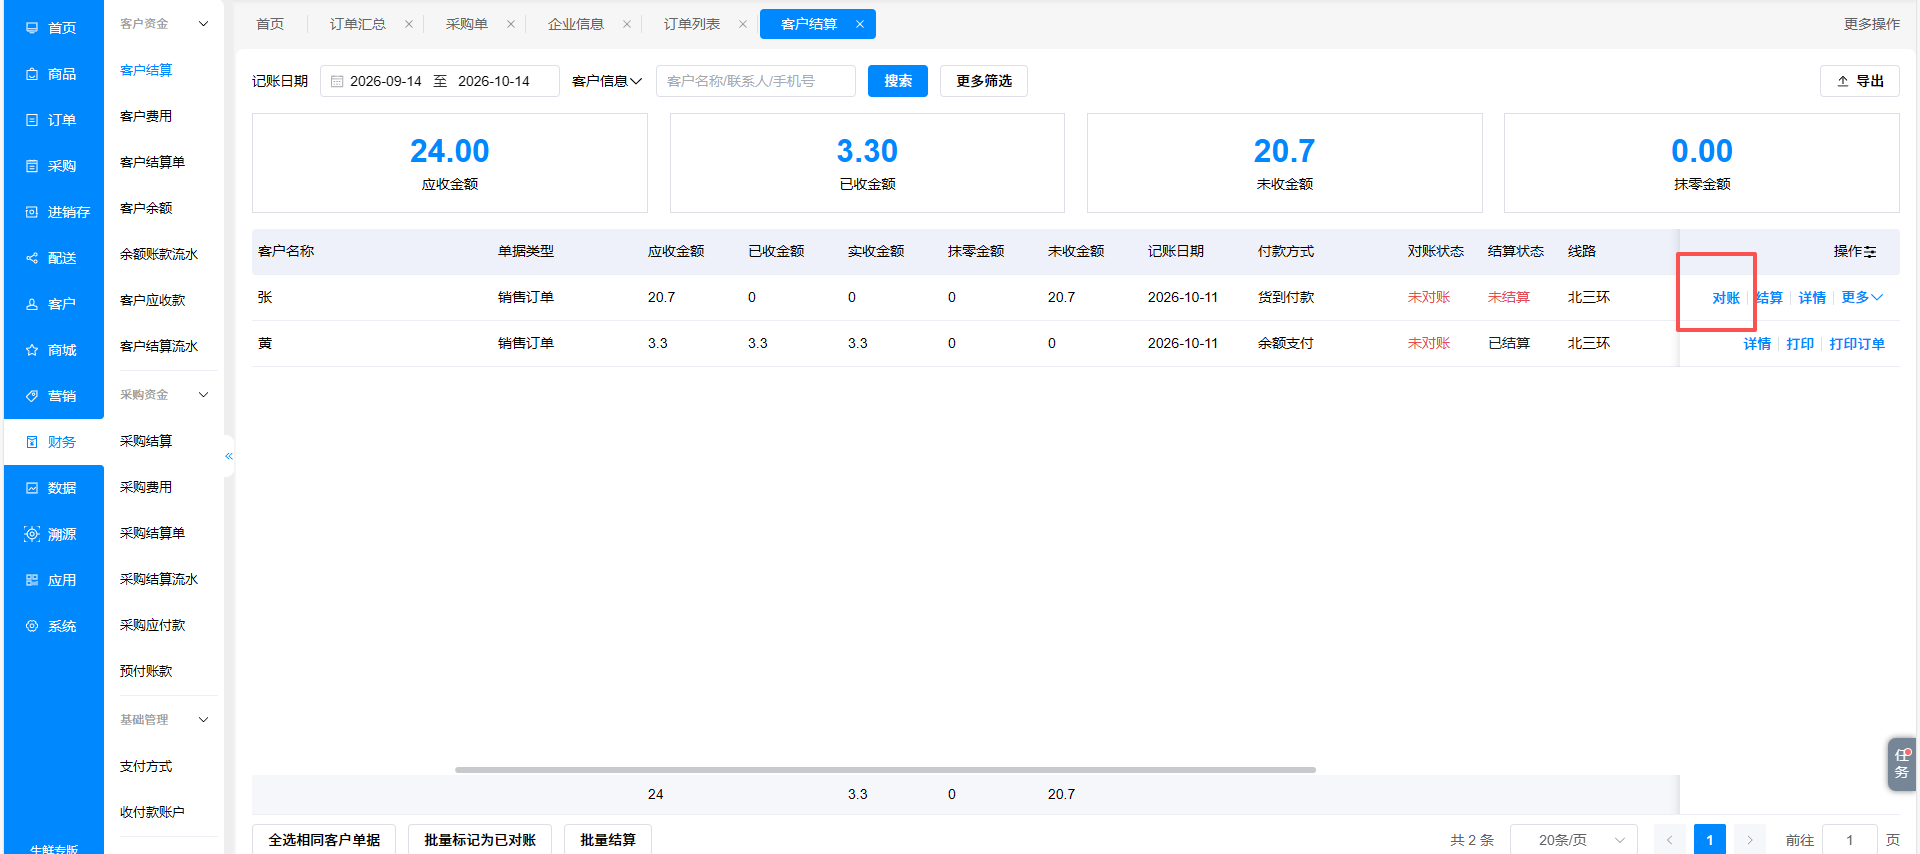
Task: Open the 应用 apps sidebar item
Action: tap(52, 580)
